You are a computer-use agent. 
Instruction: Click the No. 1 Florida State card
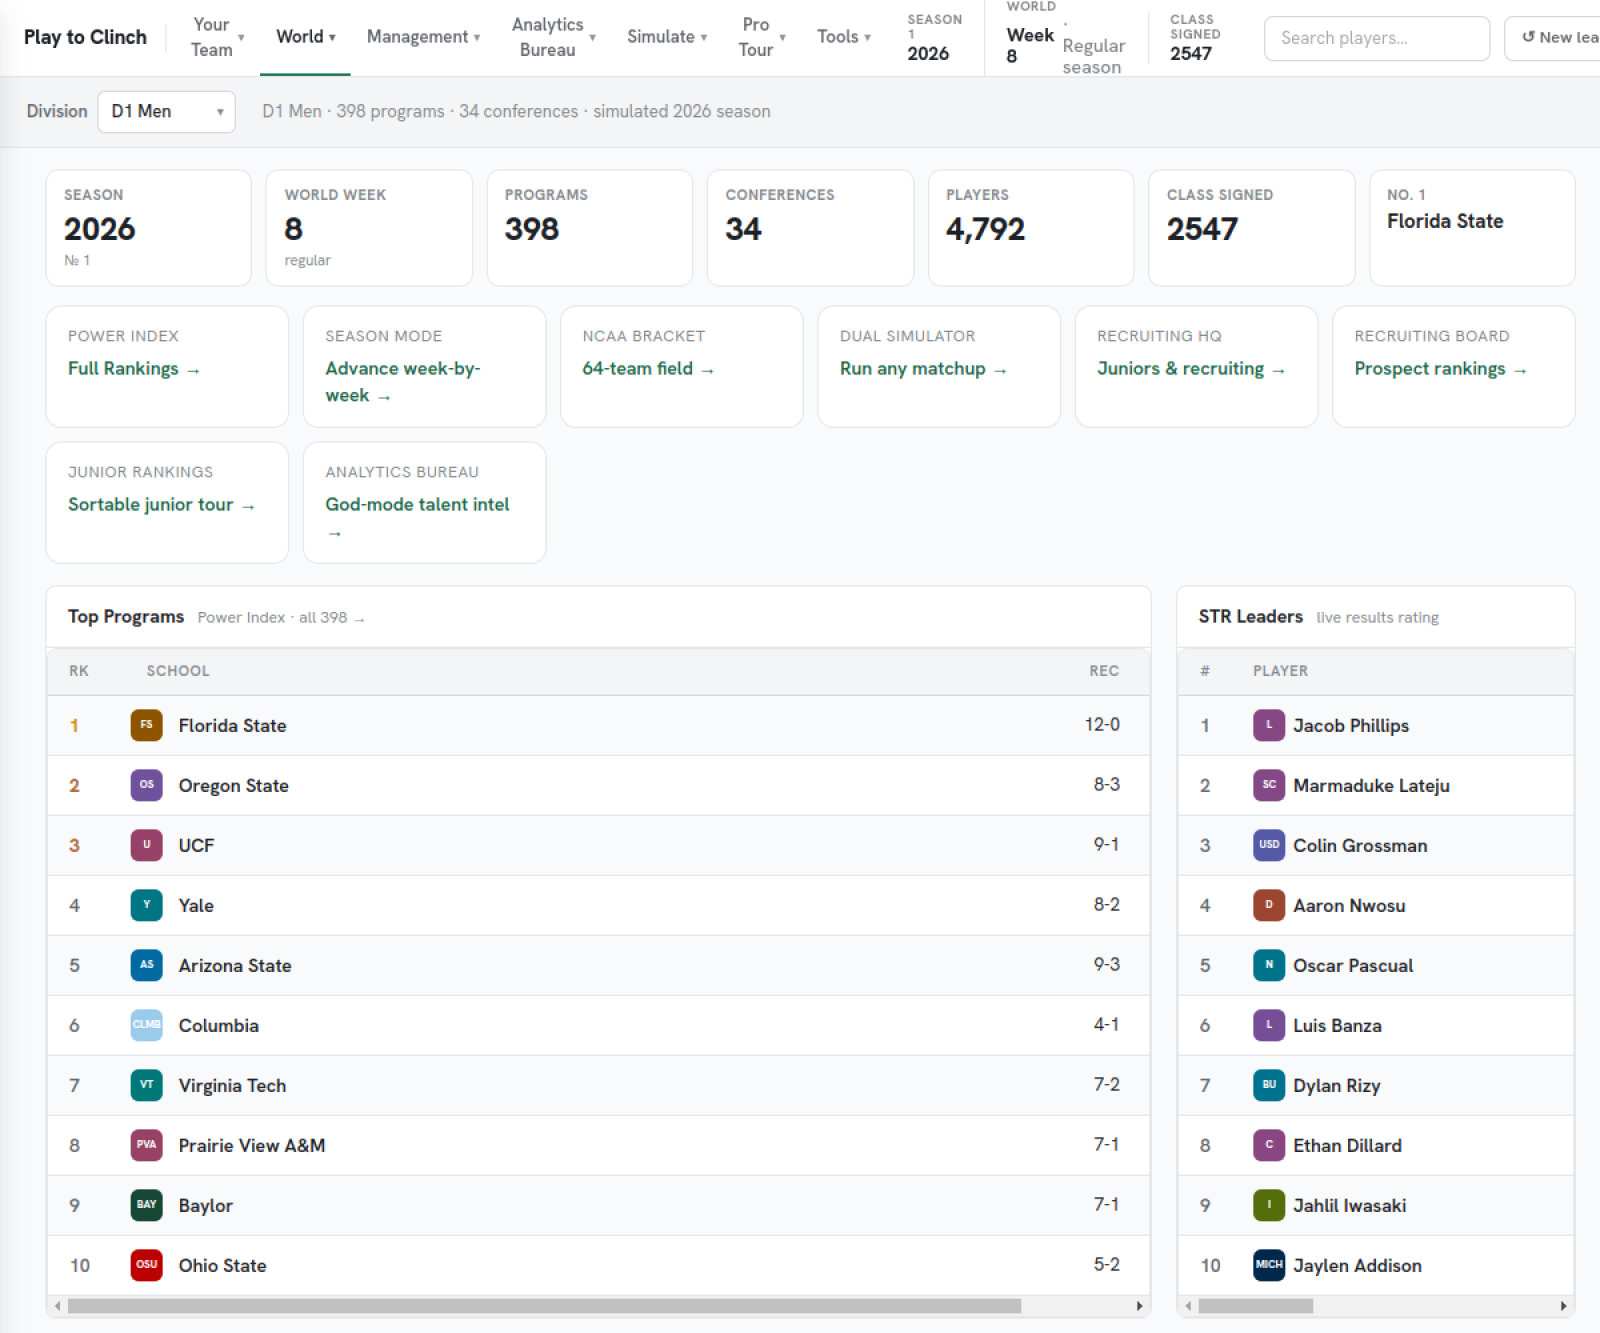pos(1472,228)
